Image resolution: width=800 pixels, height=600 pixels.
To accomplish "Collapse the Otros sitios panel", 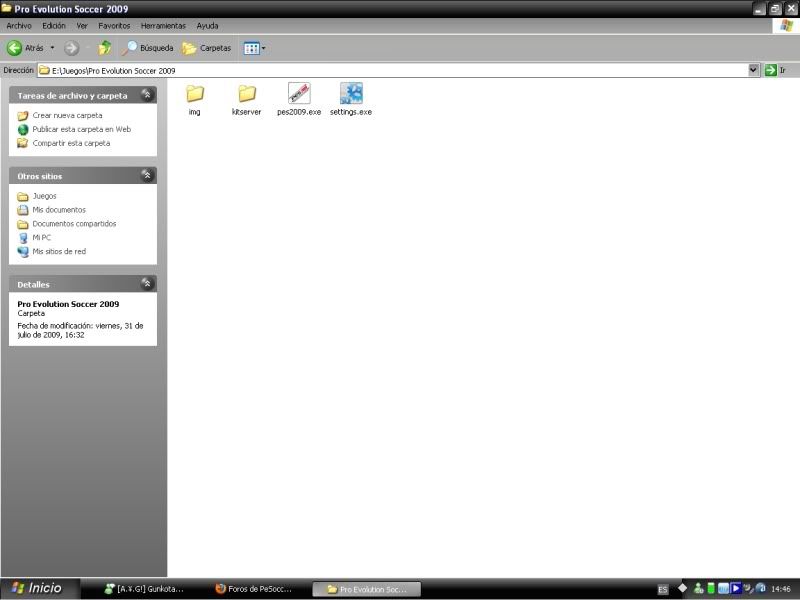I will [x=147, y=176].
